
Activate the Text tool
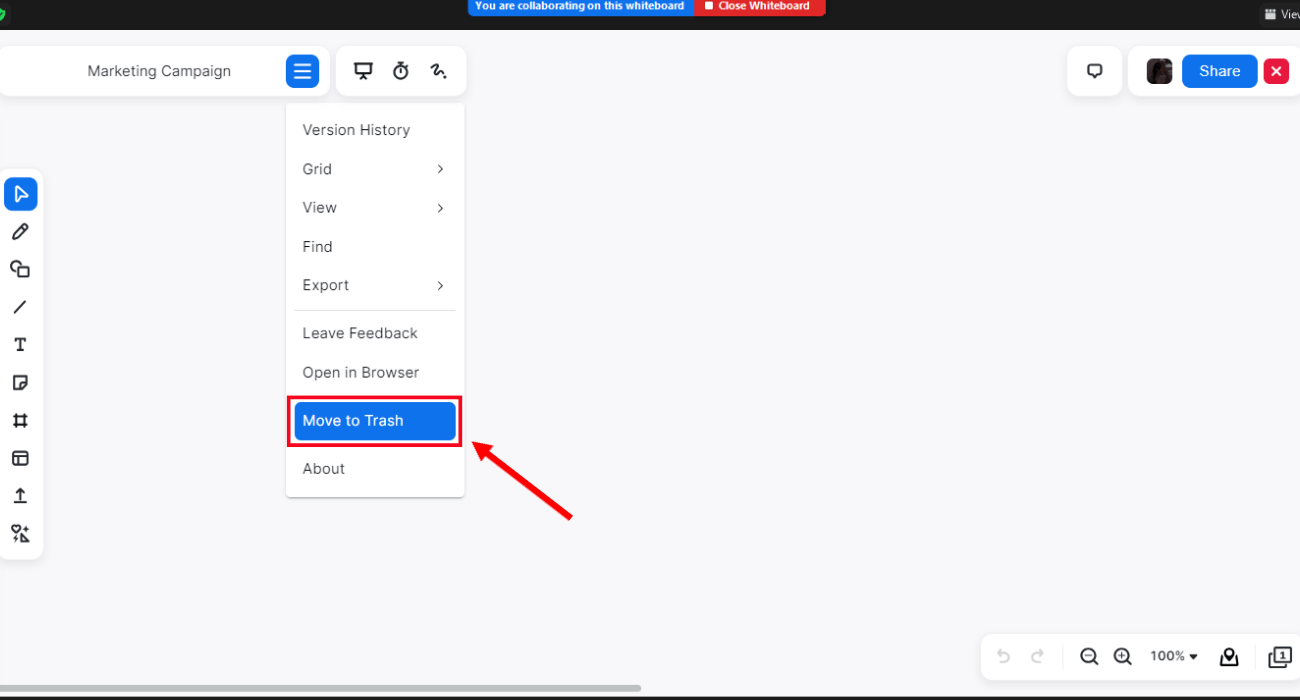click(x=20, y=345)
